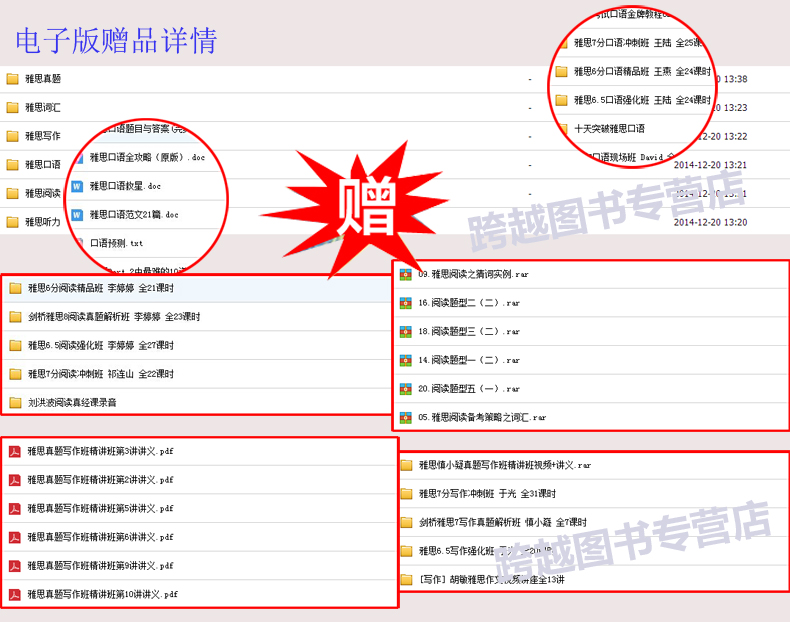Select file 14.阅读题型一(二).rar
The height and width of the screenshot is (622, 790).
(x=469, y=360)
